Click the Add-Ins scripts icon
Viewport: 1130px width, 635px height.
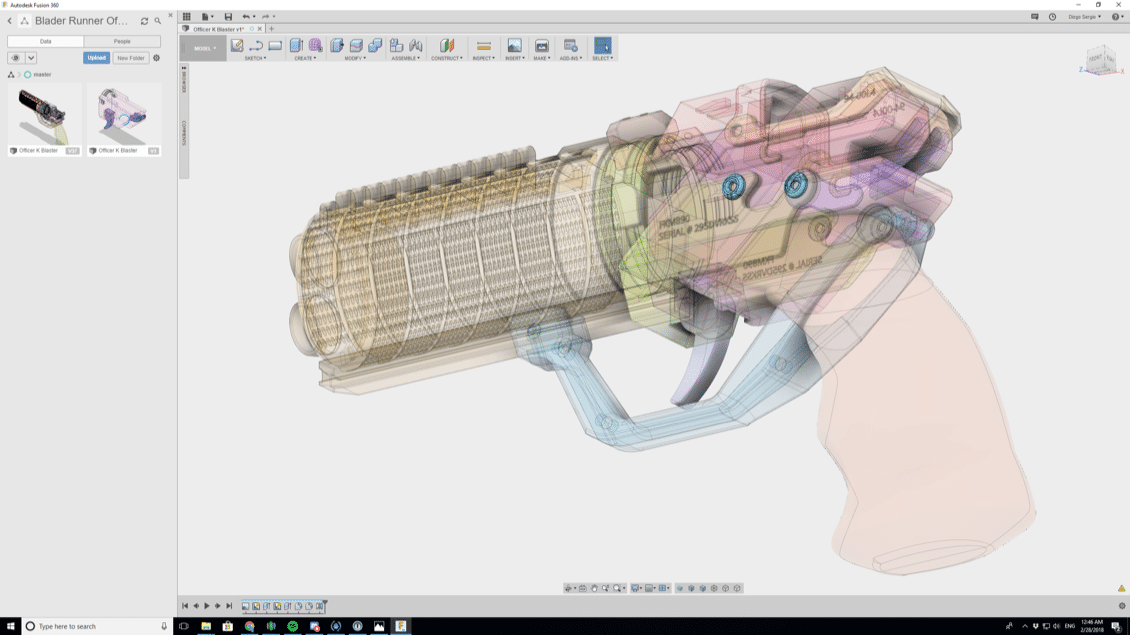click(x=570, y=45)
